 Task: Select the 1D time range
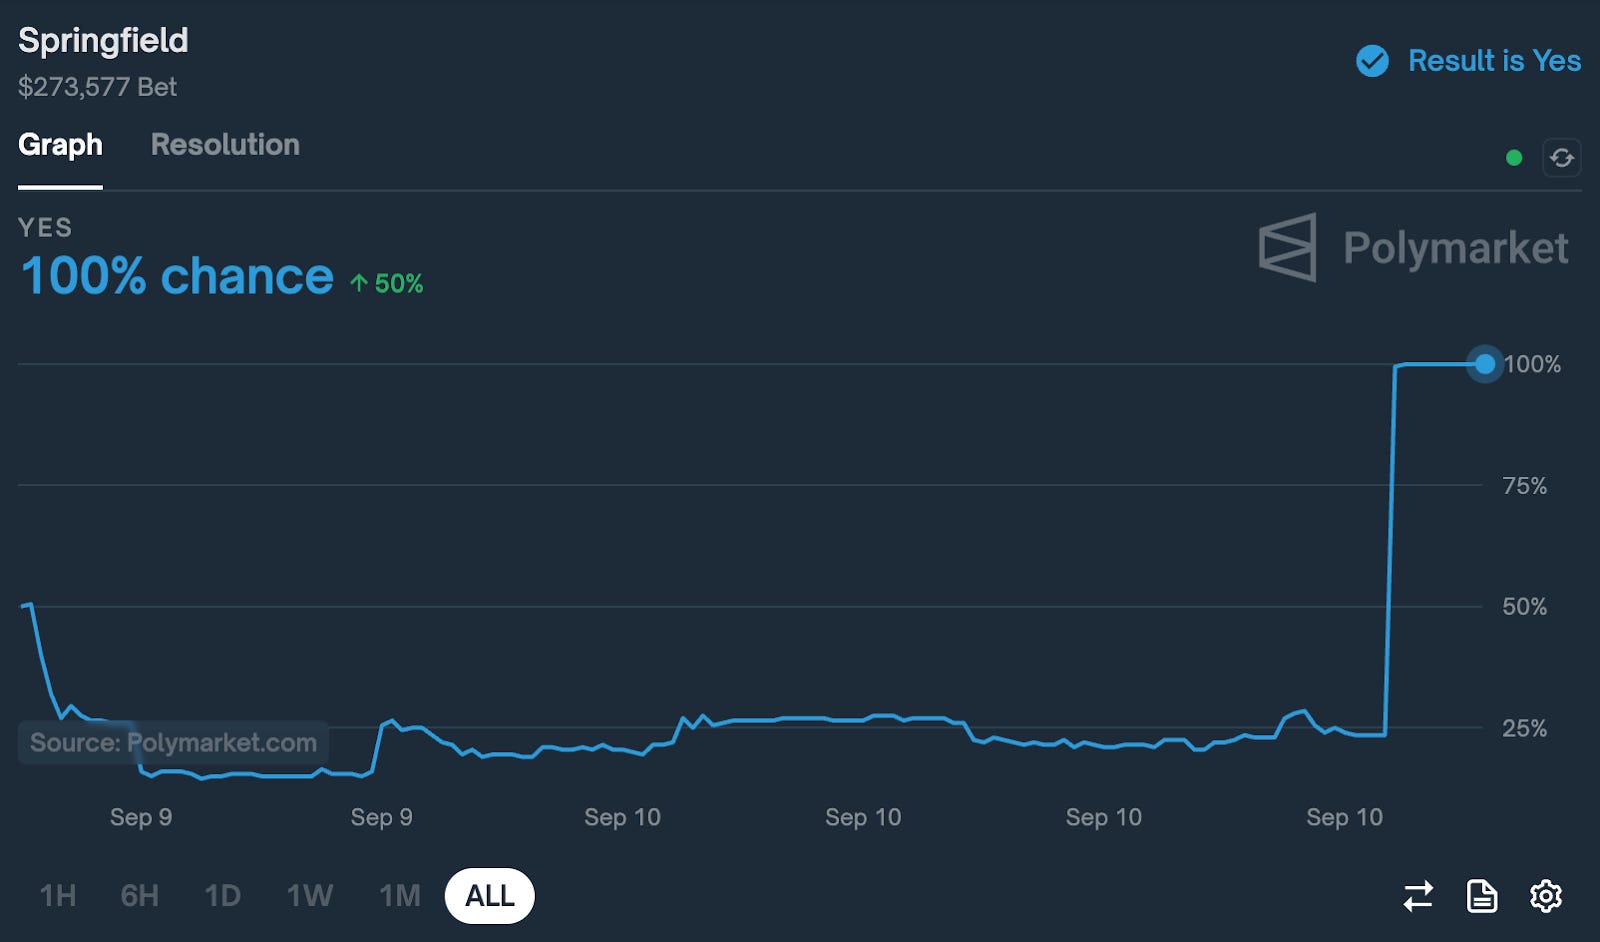(x=222, y=896)
